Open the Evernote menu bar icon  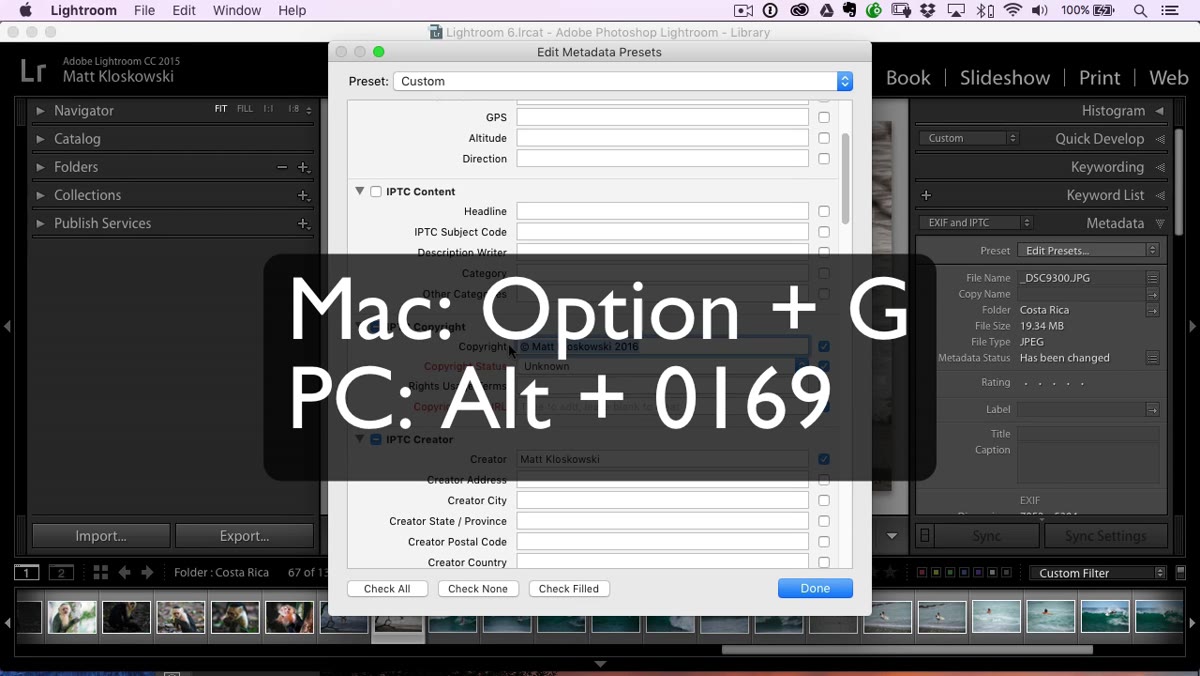(849, 10)
